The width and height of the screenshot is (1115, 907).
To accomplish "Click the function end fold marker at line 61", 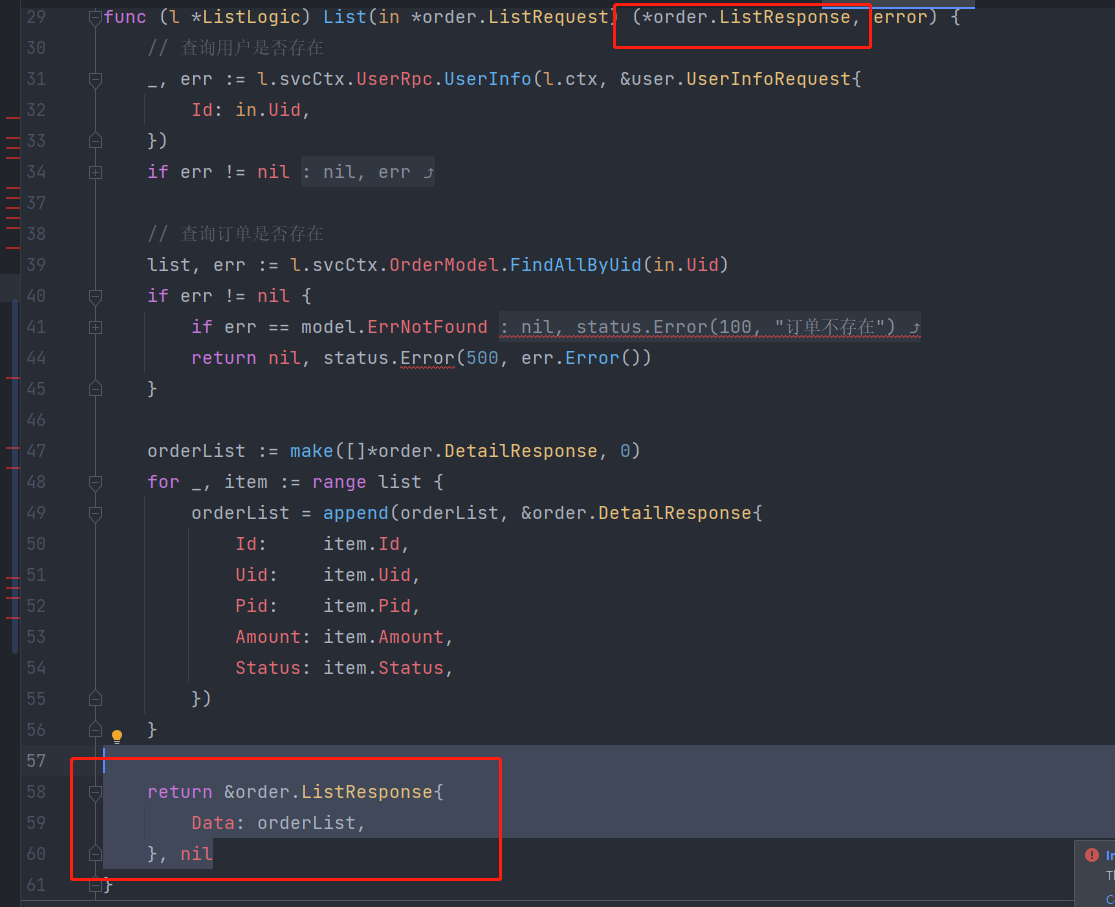I will coord(95,885).
